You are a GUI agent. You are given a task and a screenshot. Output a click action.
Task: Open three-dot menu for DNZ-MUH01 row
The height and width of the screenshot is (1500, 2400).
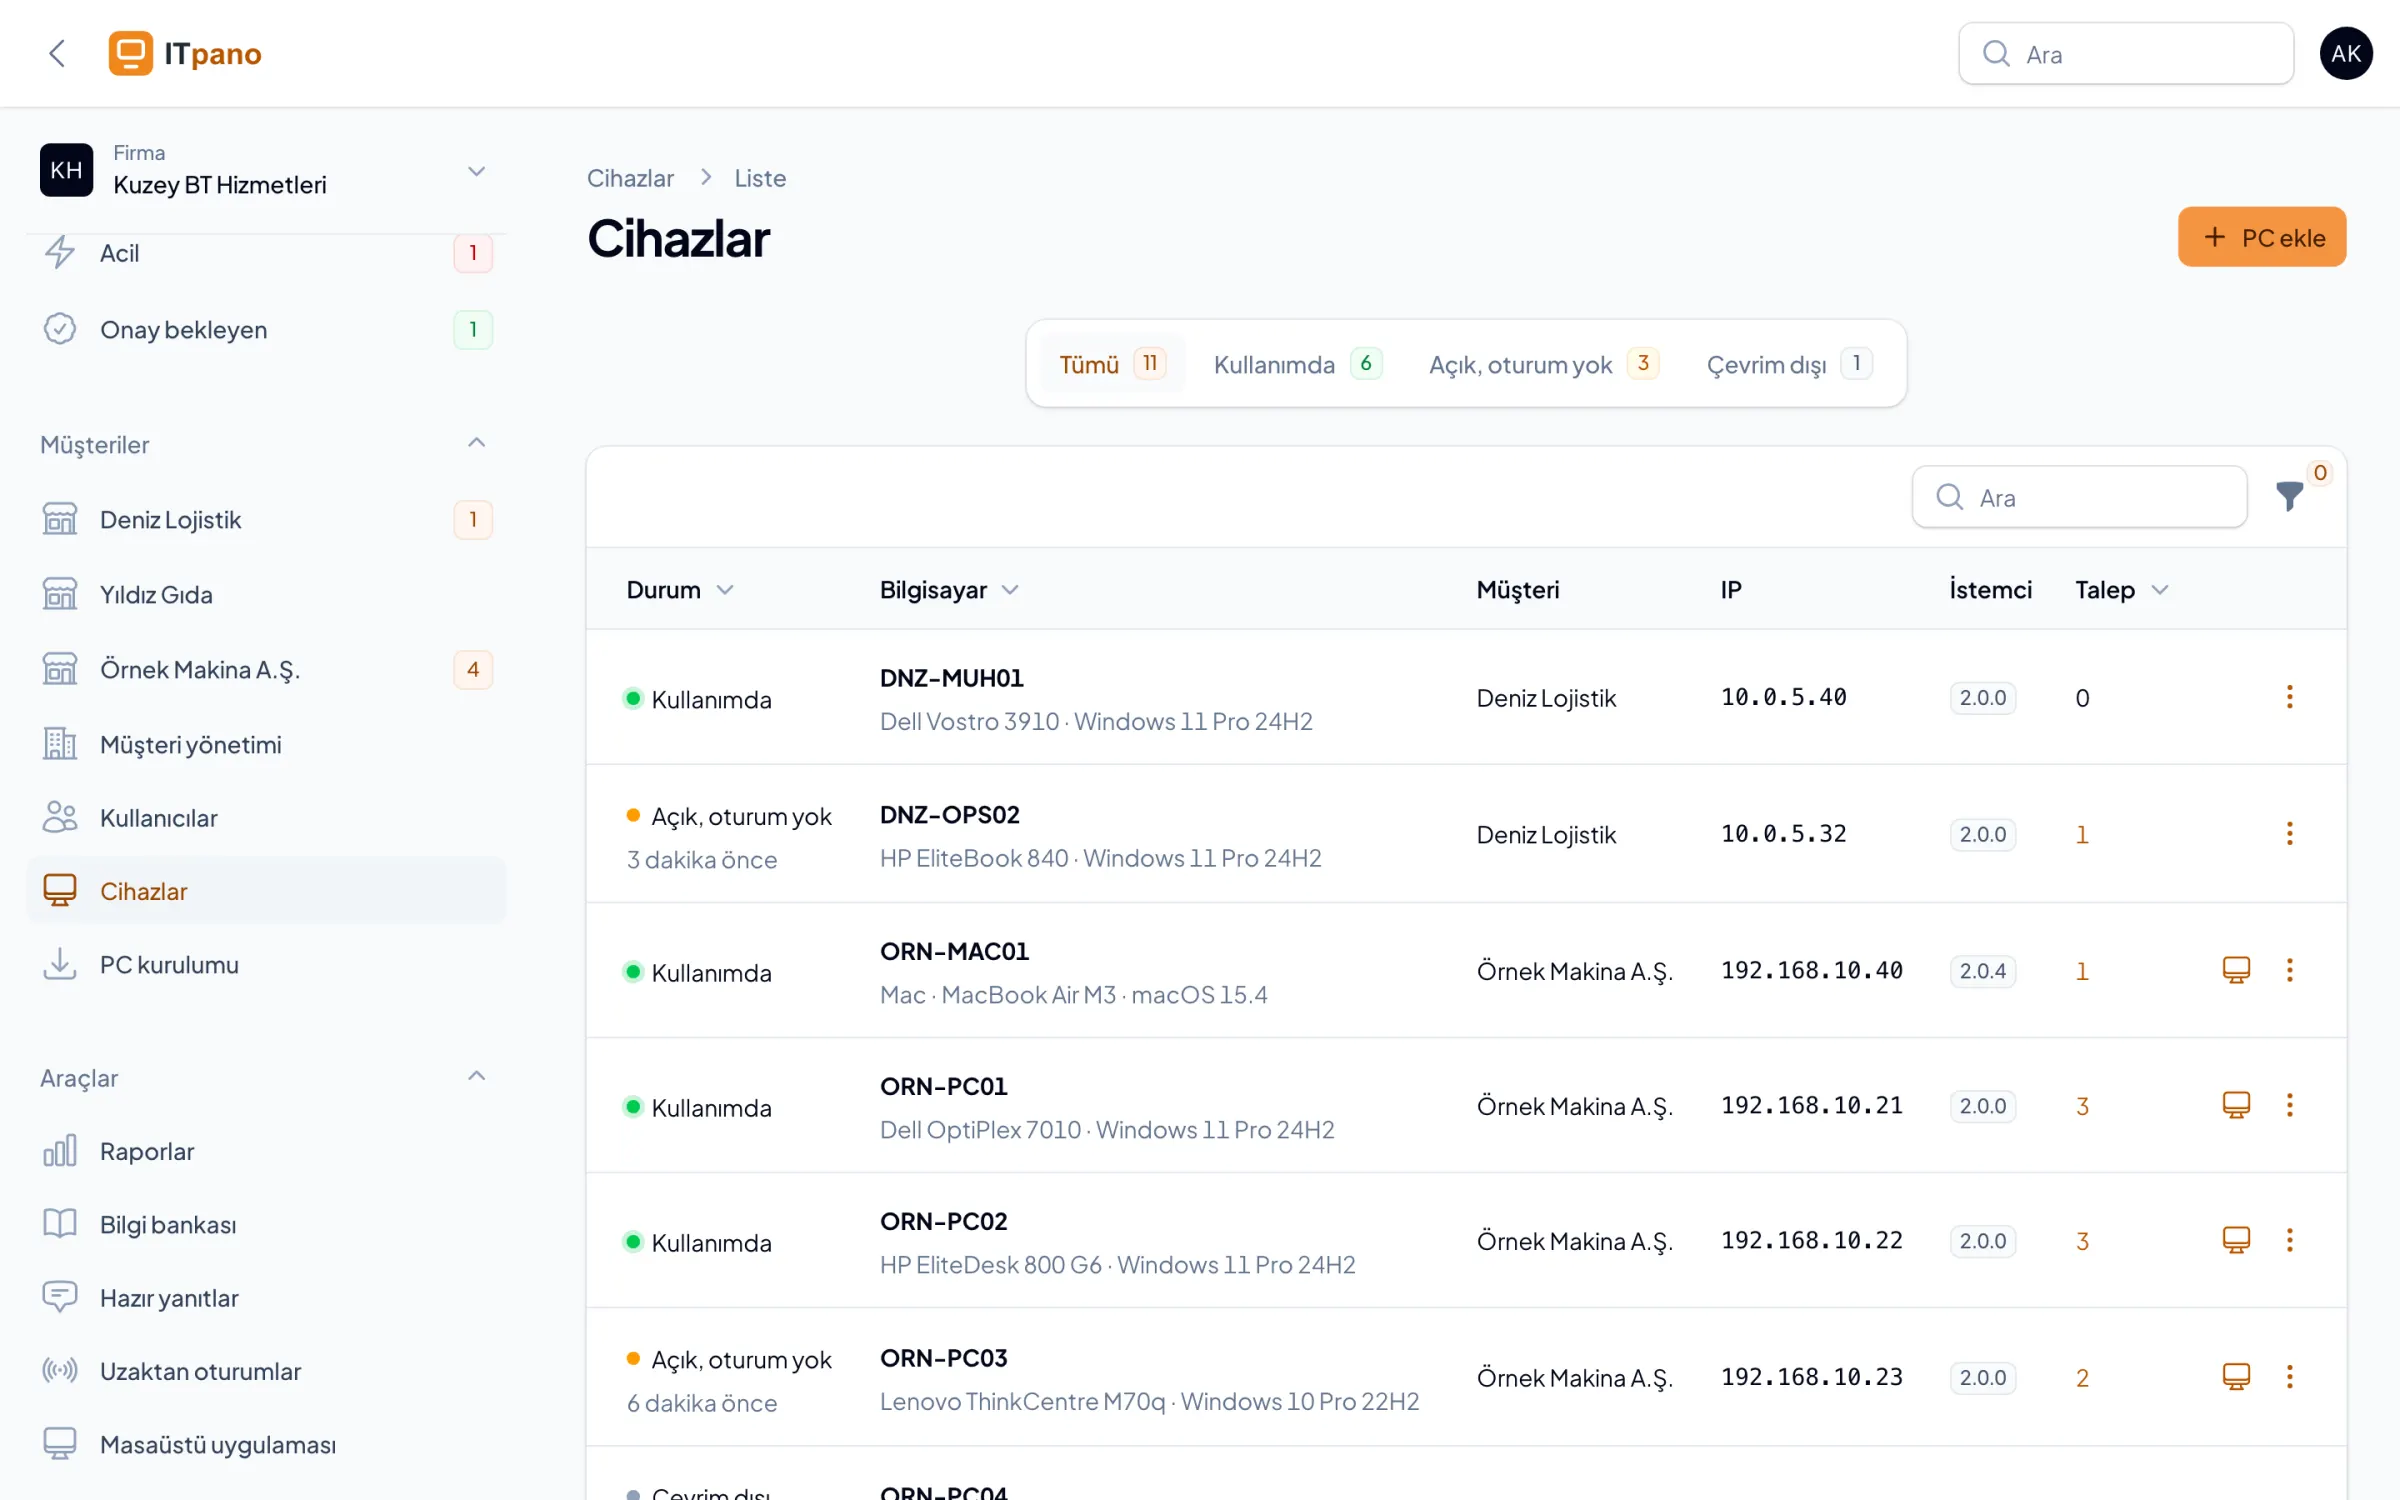pyautogui.click(x=2289, y=697)
